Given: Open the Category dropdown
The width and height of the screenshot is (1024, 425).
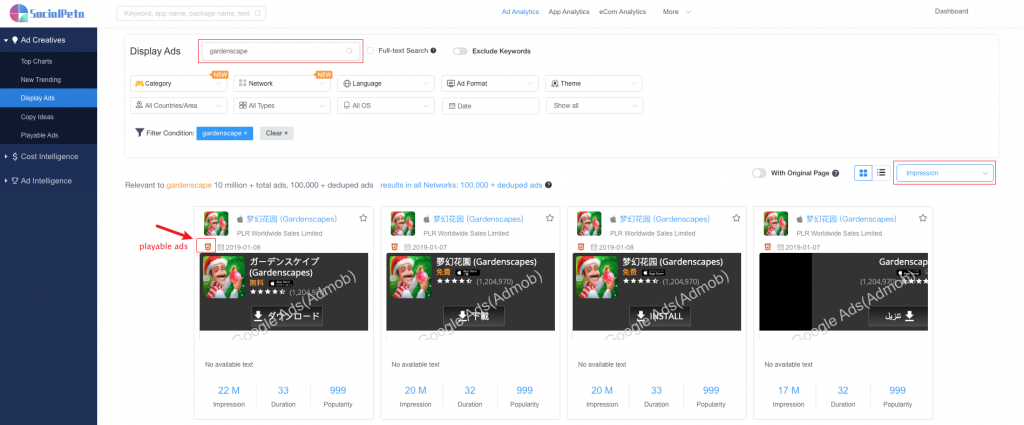Looking at the screenshot, I should (x=179, y=84).
